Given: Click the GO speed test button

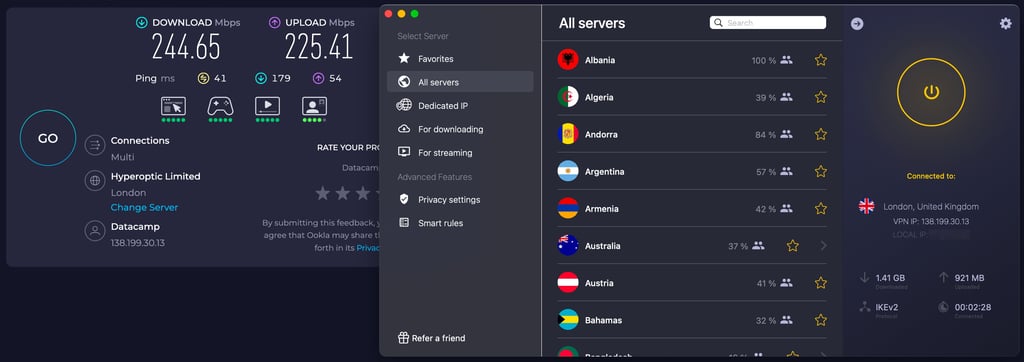Looking at the screenshot, I should click(48, 138).
